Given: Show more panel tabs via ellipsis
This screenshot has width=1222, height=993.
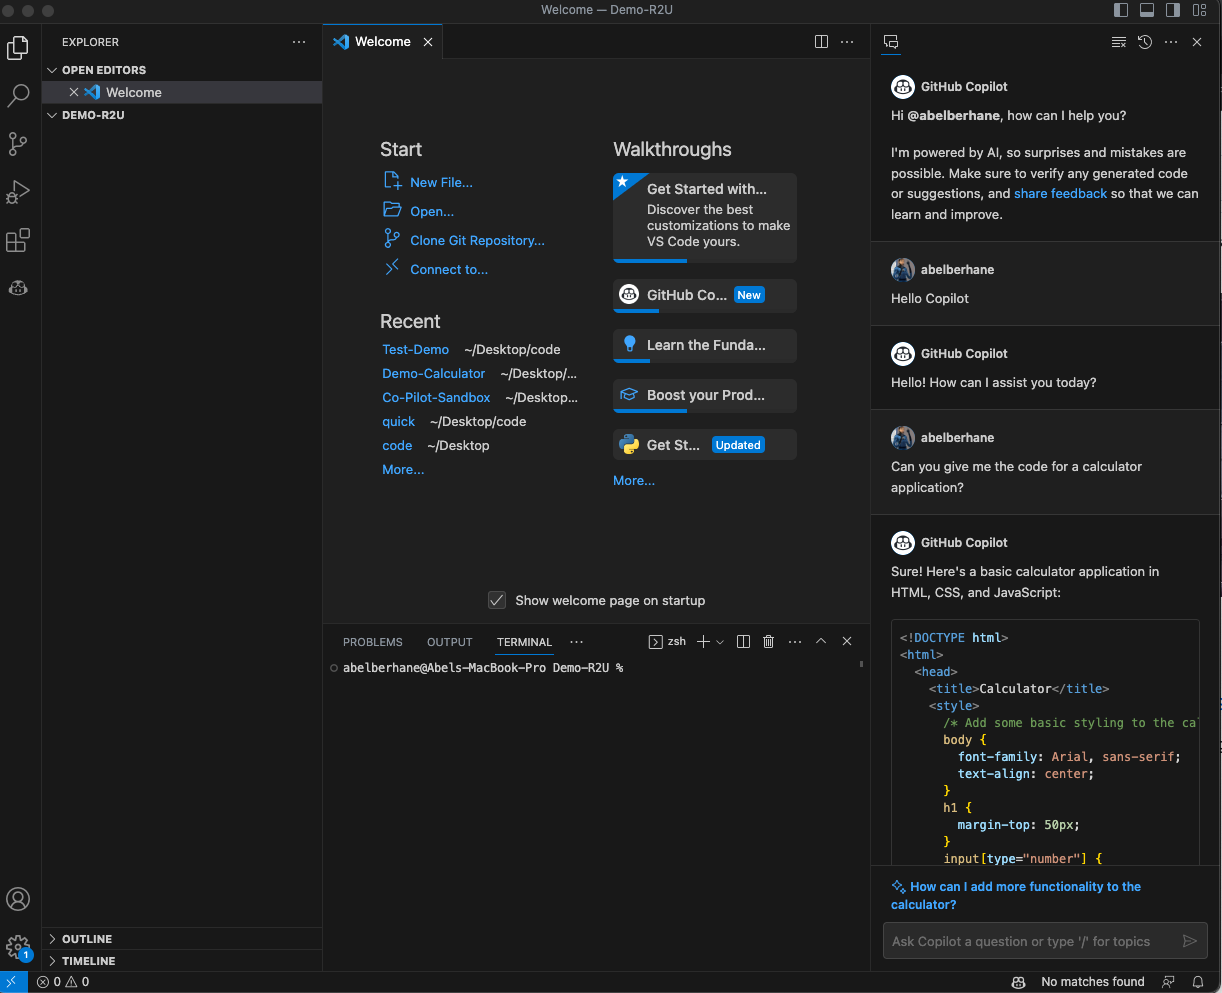Looking at the screenshot, I should pos(576,642).
